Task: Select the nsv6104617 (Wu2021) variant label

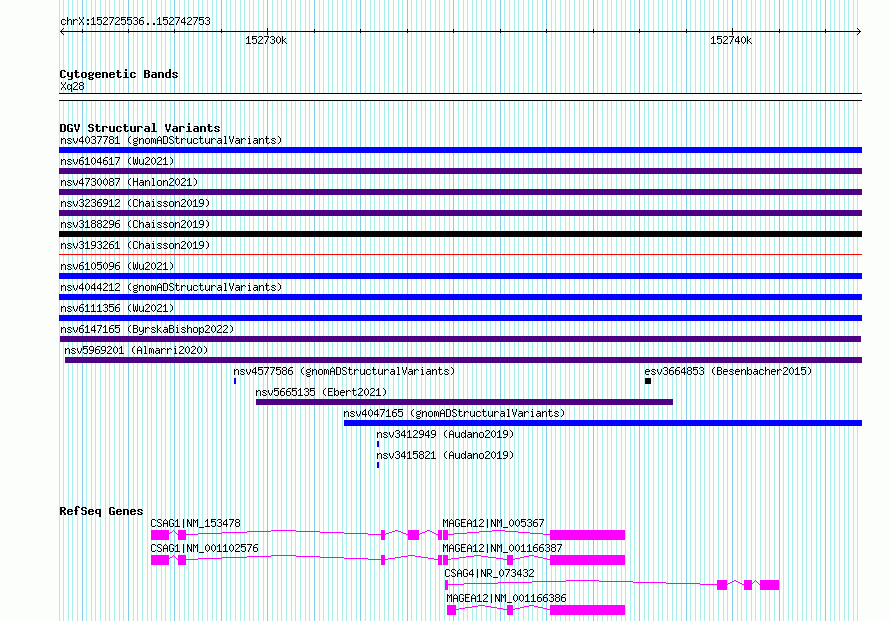Action: coord(117,161)
